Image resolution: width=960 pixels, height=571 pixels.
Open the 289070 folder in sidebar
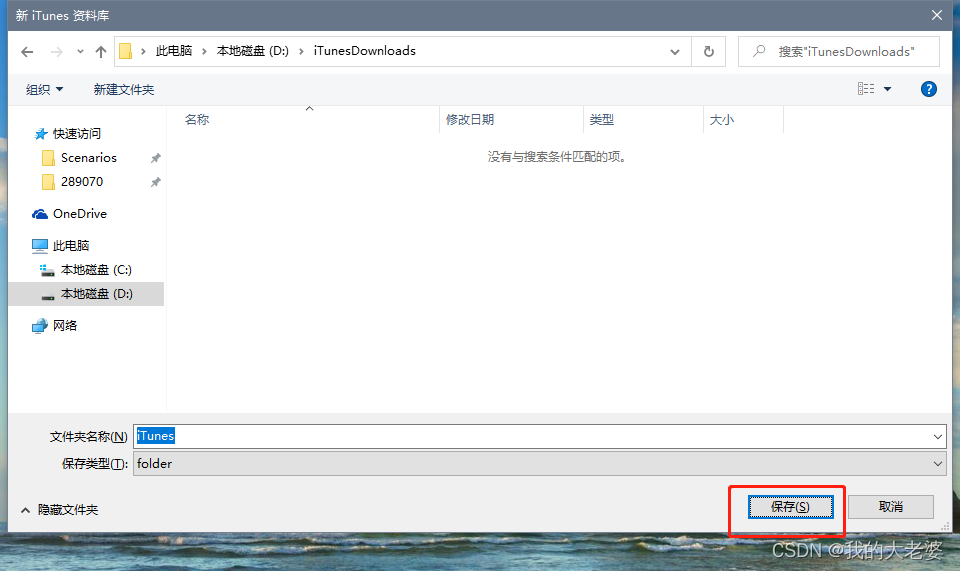(82, 182)
